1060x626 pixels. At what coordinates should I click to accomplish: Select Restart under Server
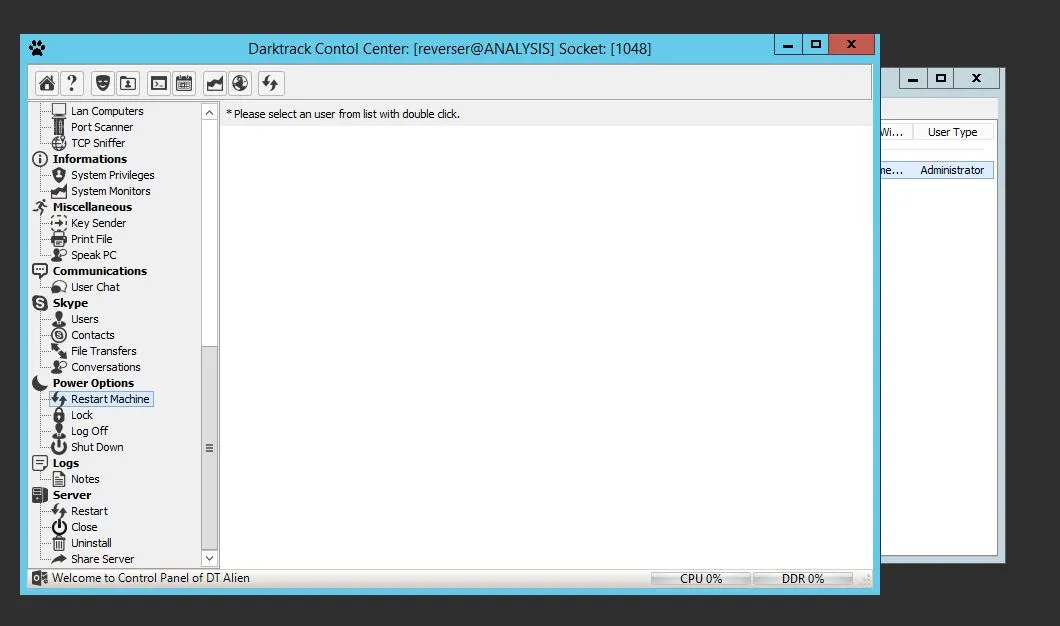pyautogui.click(x=89, y=511)
